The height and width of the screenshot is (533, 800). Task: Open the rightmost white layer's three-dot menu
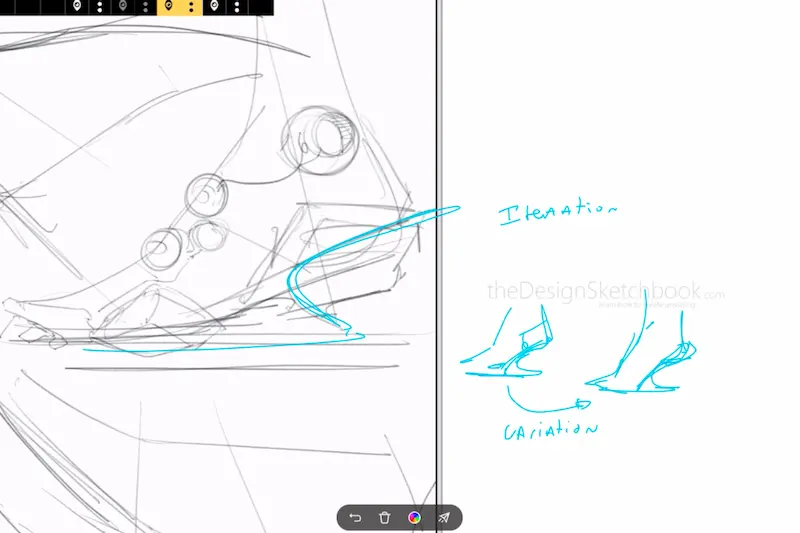point(237,7)
